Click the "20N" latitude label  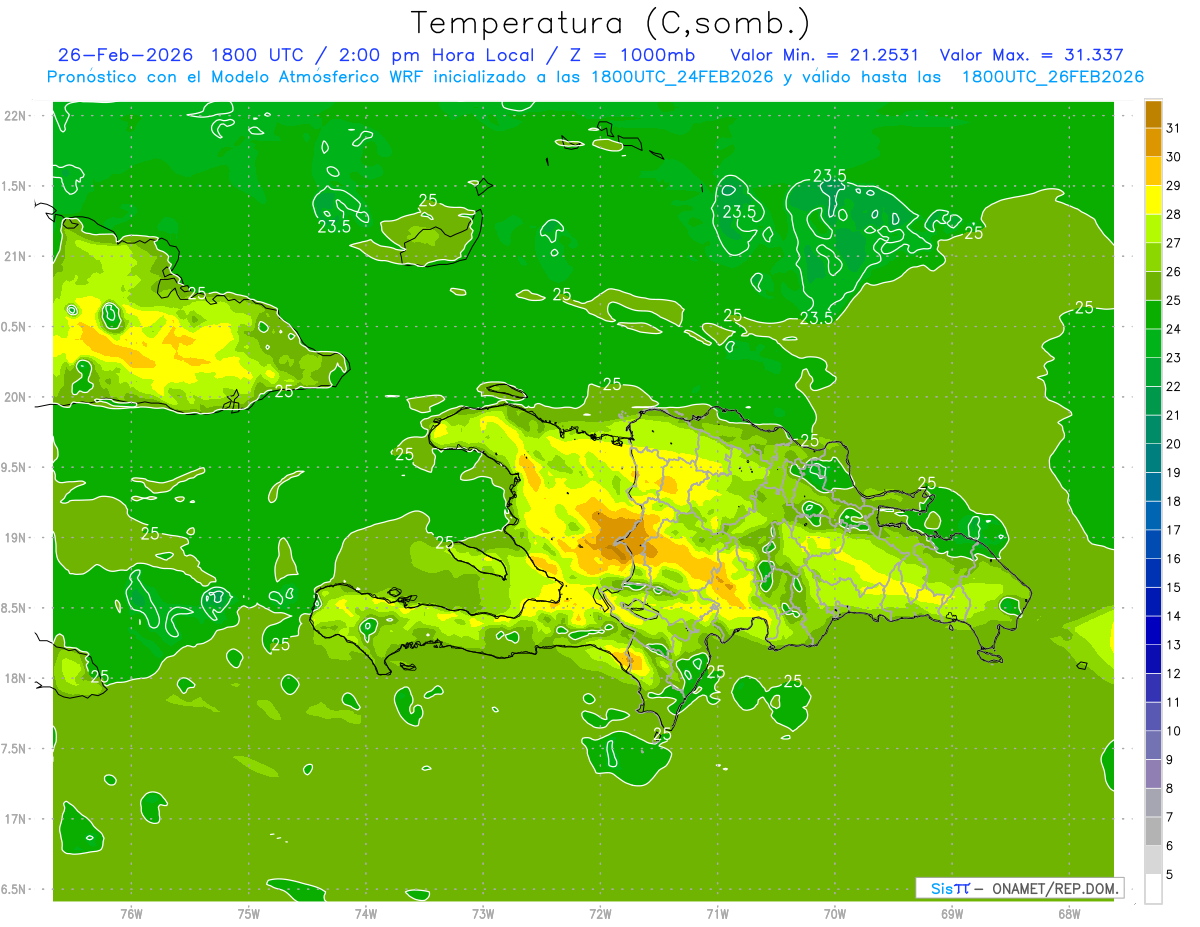coord(15,397)
